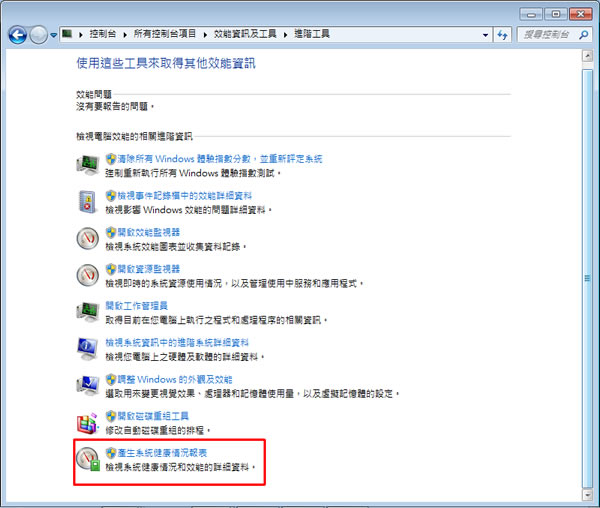Select 進階工具 in the breadcrumb

312,34
